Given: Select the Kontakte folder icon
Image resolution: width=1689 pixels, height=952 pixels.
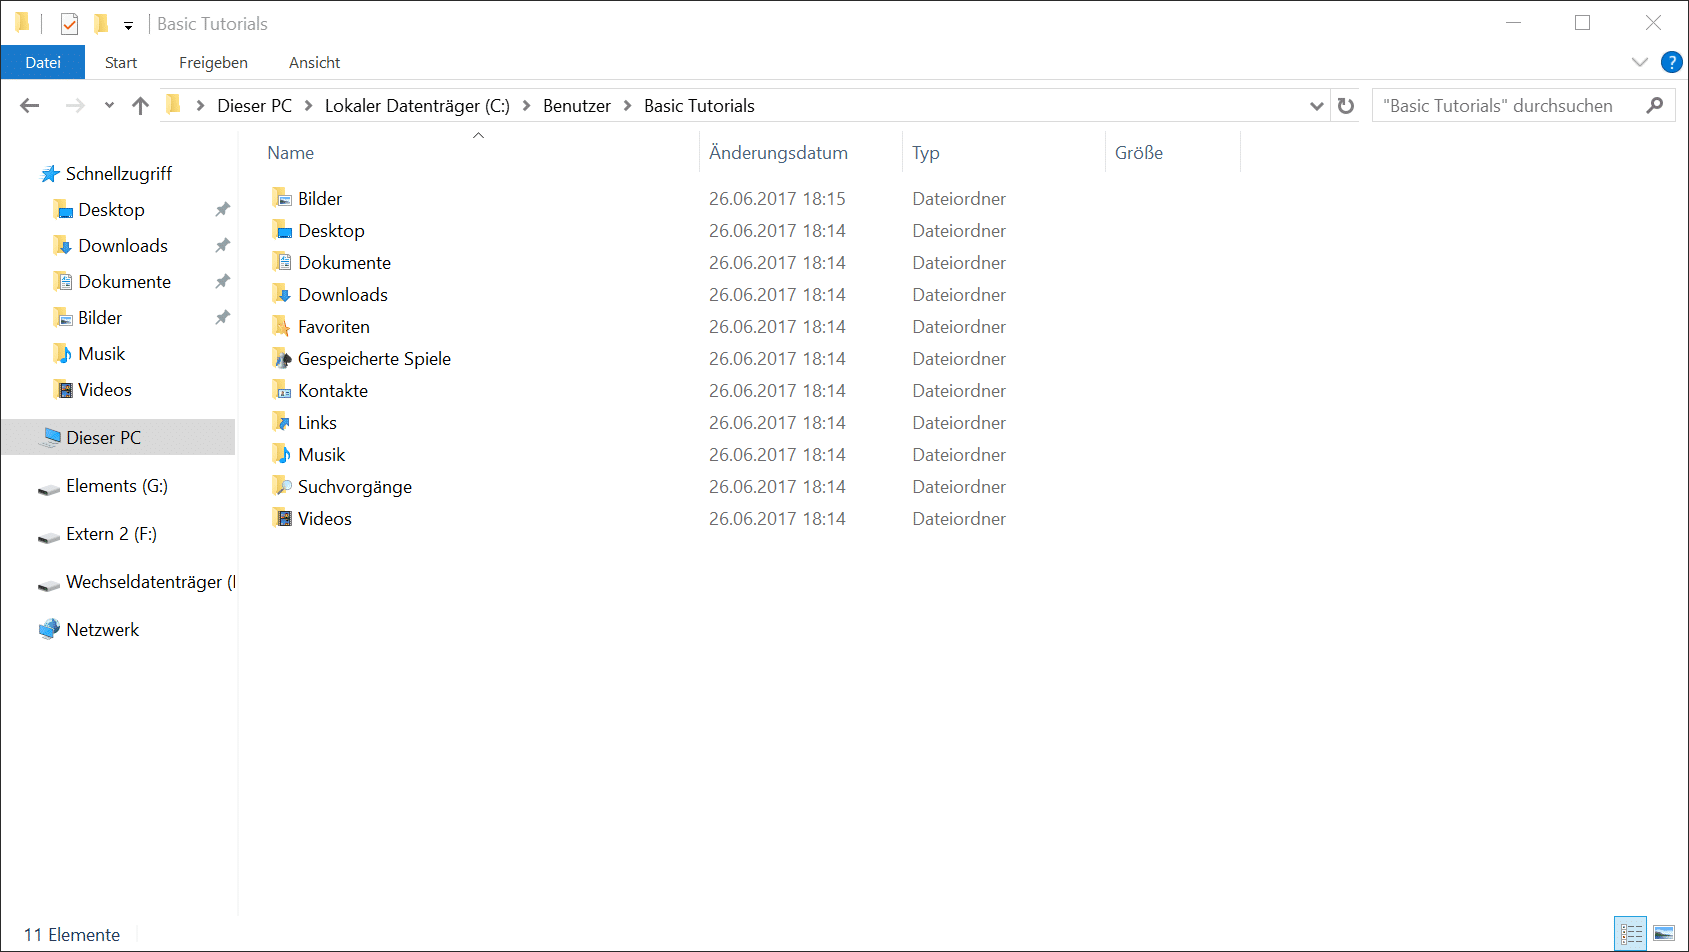Looking at the screenshot, I should coord(282,390).
